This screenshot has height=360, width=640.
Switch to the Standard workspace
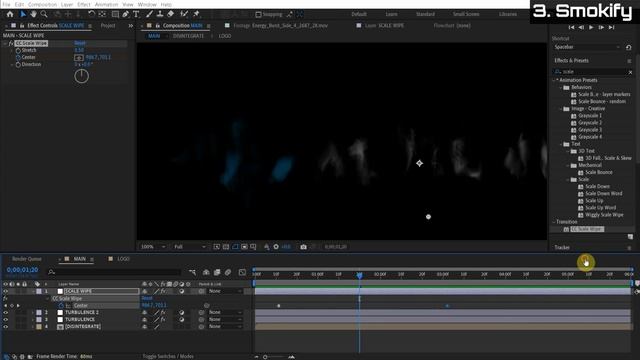[425, 14]
